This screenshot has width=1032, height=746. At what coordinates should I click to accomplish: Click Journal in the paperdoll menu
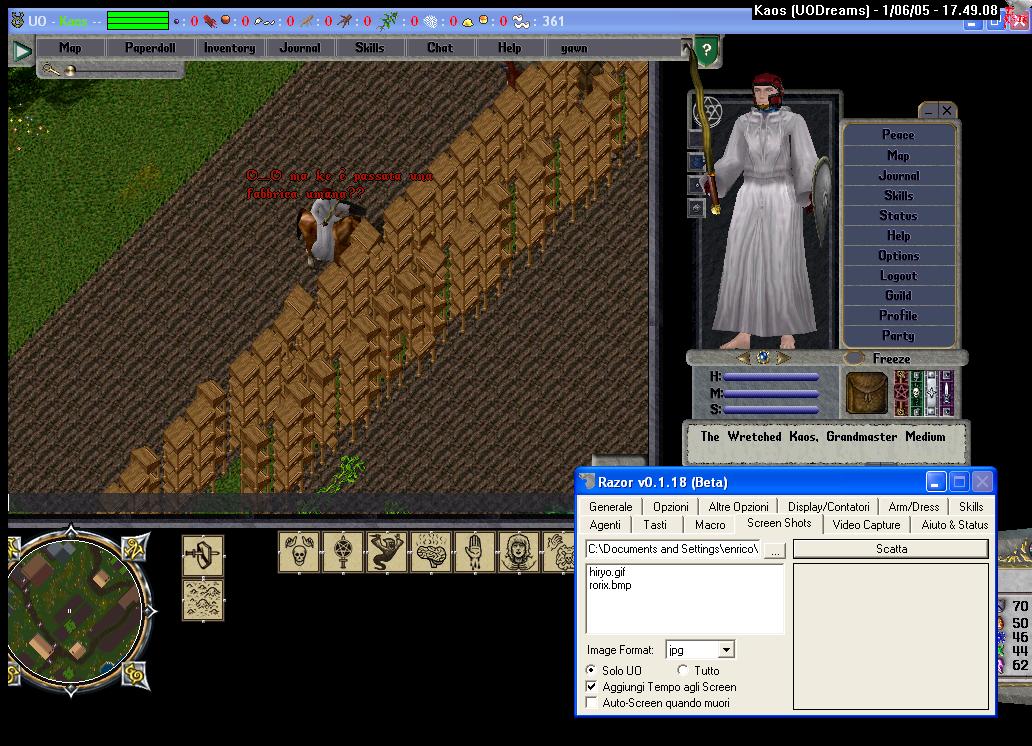[898, 176]
